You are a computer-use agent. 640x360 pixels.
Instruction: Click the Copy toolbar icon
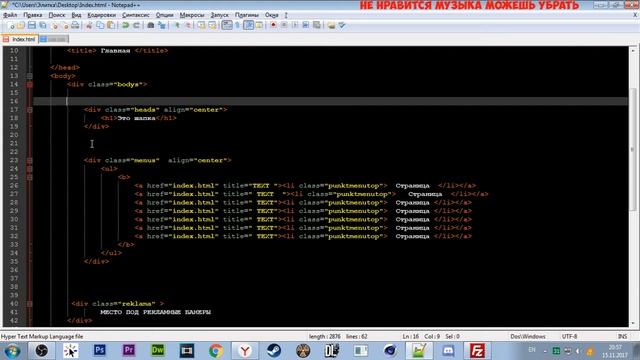(100, 25)
